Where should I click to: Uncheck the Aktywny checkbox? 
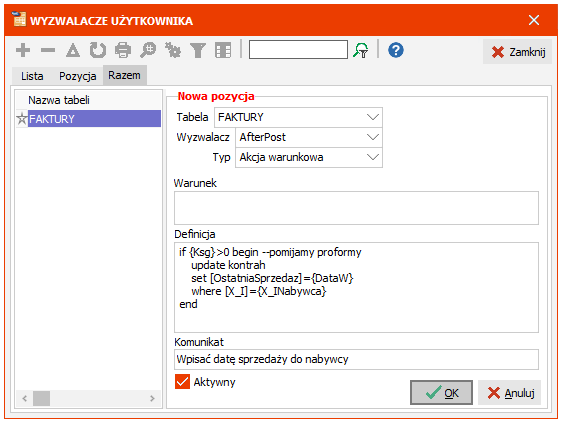click(x=182, y=382)
